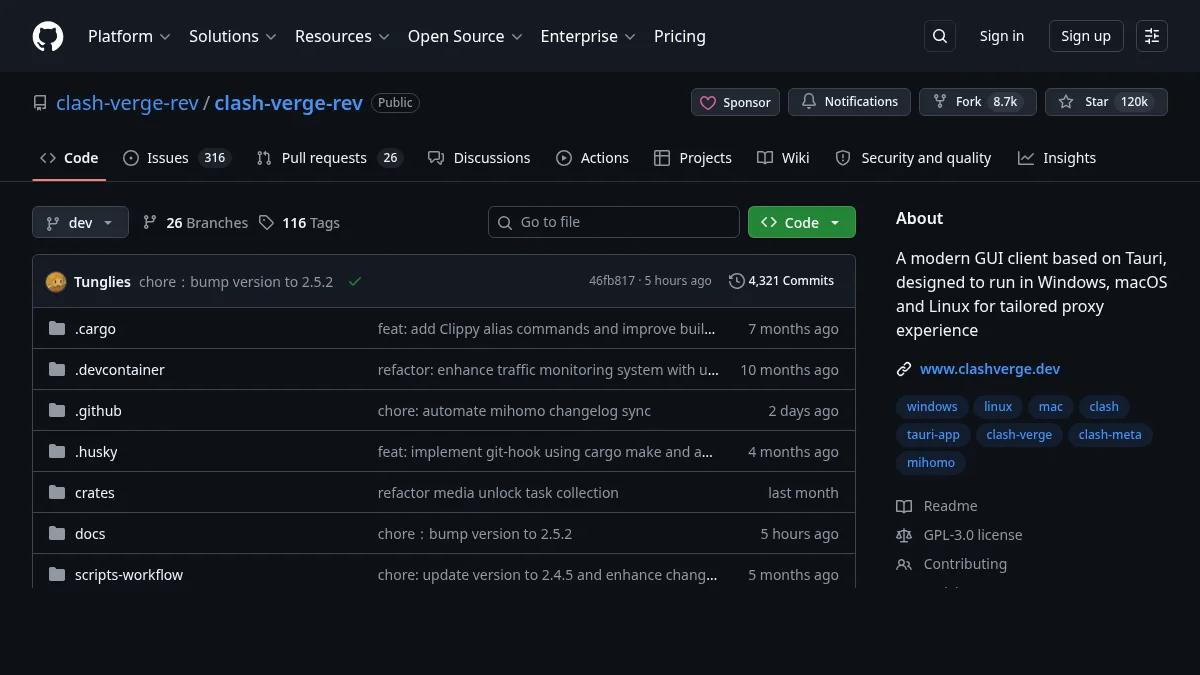
Task: Select the clash-meta topic tag
Action: (x=1110, y=435)
